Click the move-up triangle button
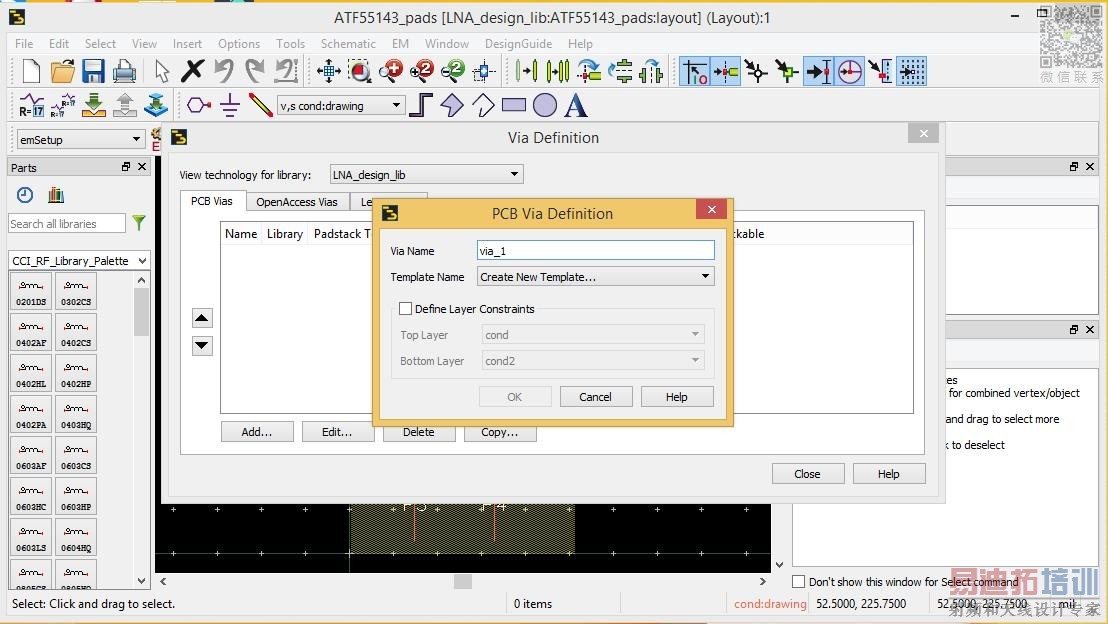This screenshot has width=1108, height=624. [202, 318]
